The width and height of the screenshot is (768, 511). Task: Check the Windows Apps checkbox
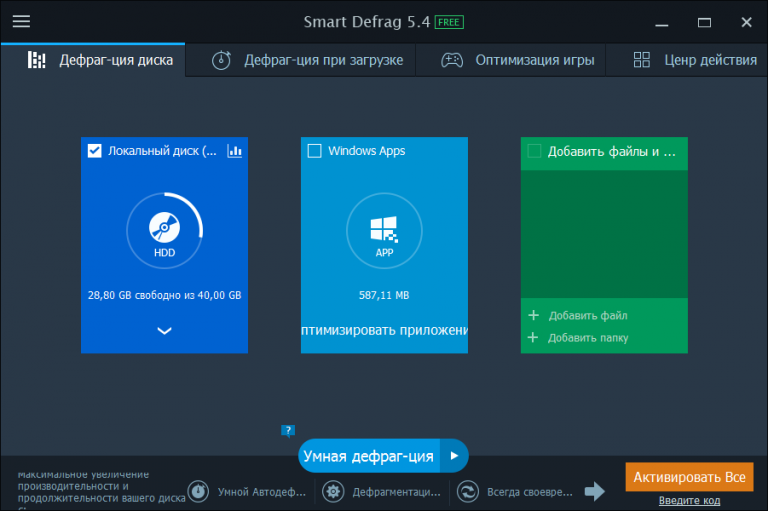point(314,151)
